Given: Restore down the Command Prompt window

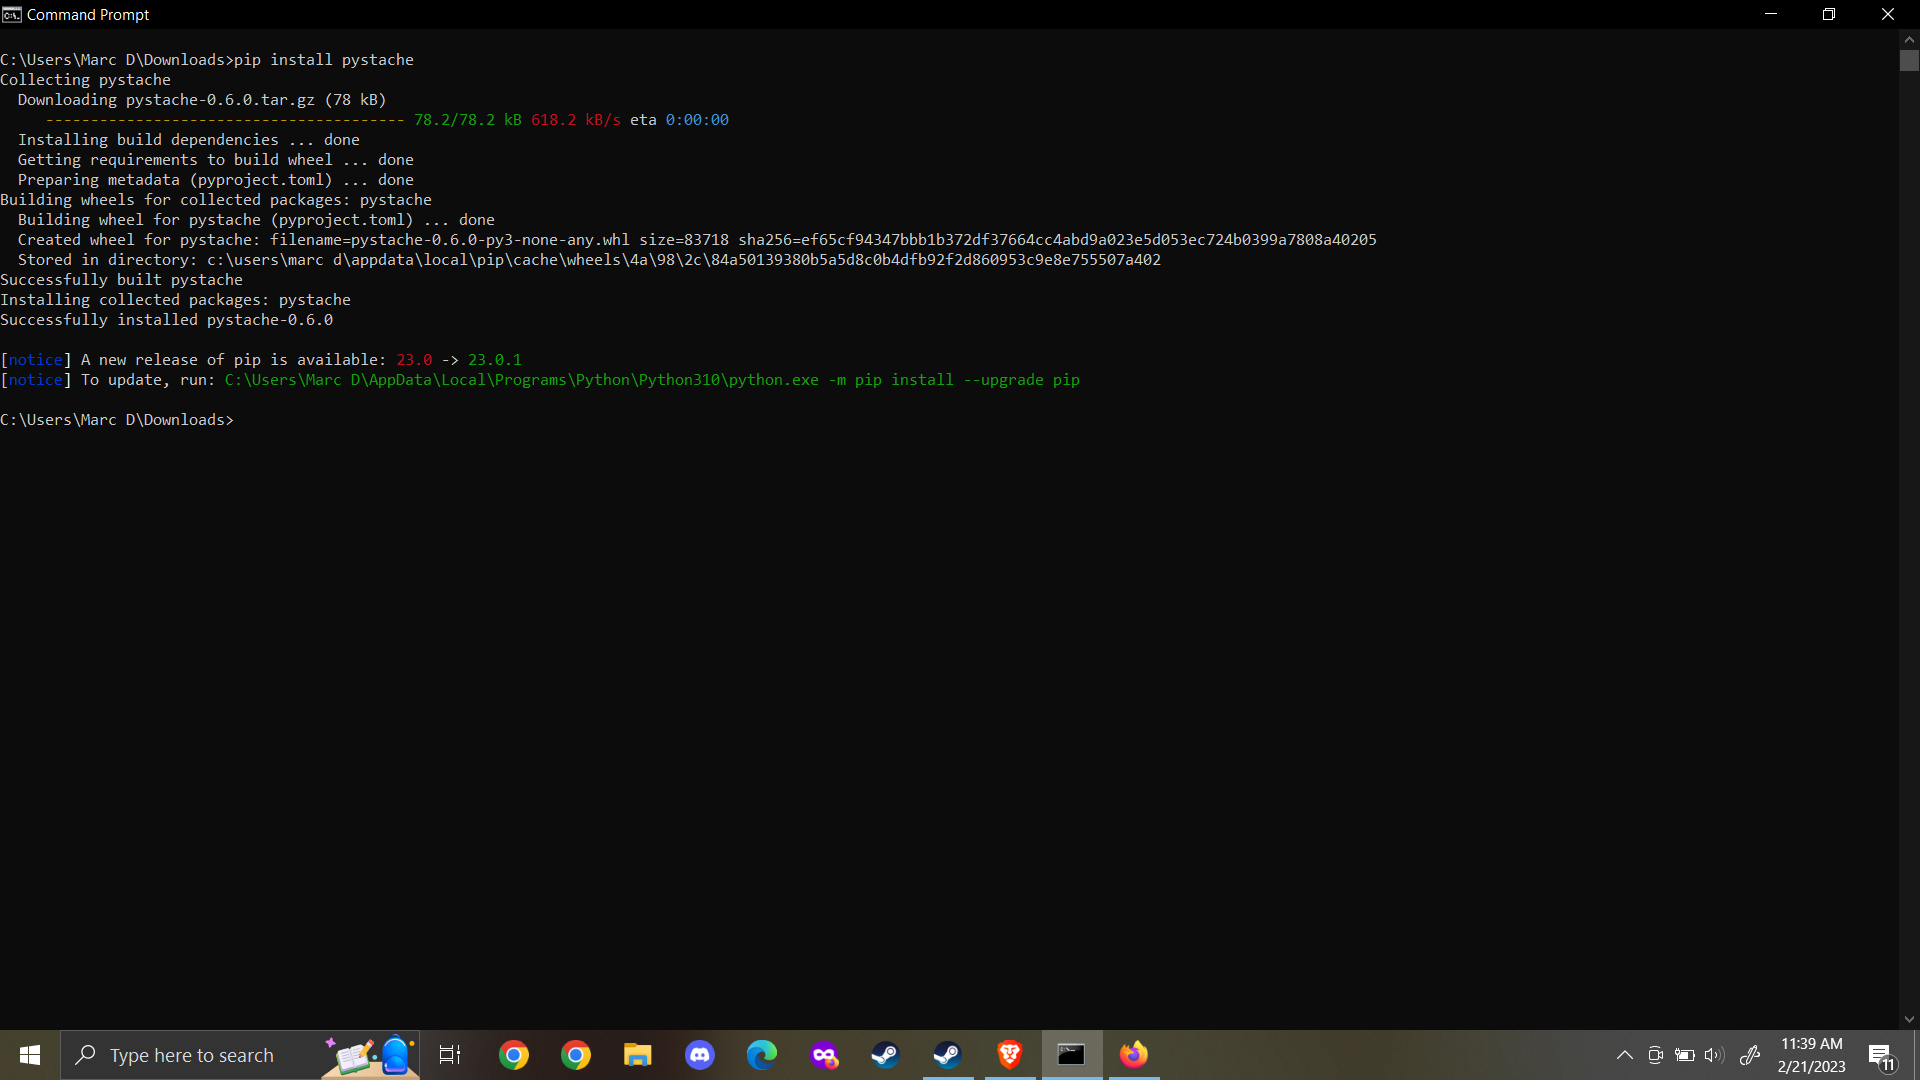Looking at the screenshot, I should (x=1829, y=14).
